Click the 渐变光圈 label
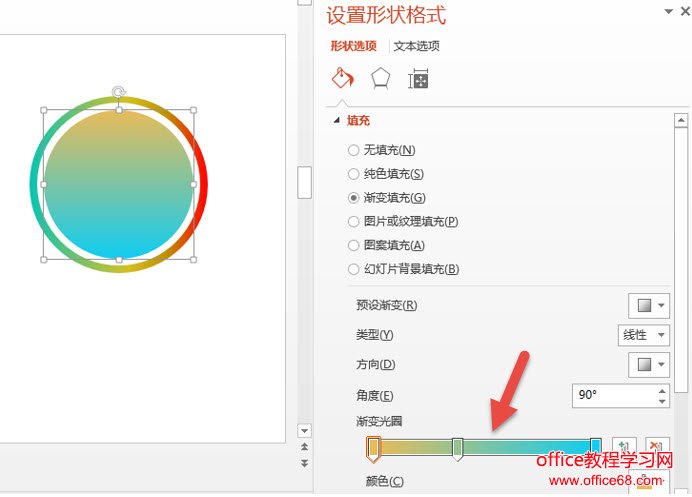Screen dimensions: 692x497 pos(379,421)
